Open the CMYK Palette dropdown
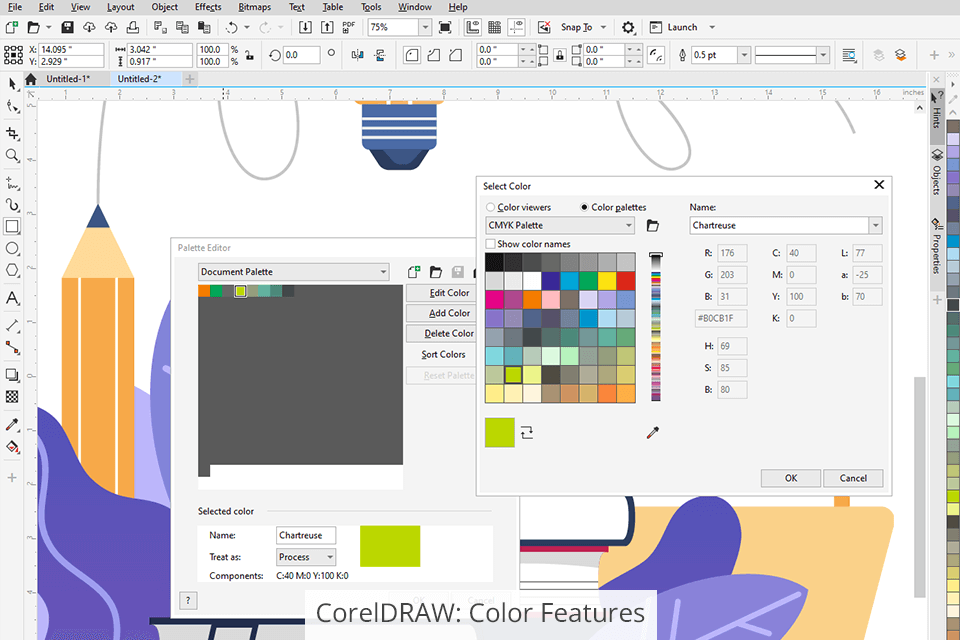Image resolution: width=960 pixels, height=640 pixels. pyautogui.click(x=560, y=225)
